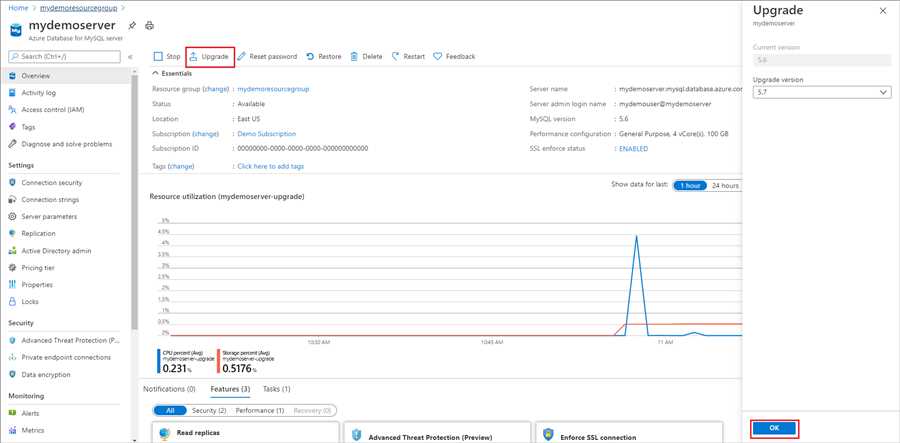The image size is (900, 443).
Task: Click the Alerts icon
Action: [12, 413]
